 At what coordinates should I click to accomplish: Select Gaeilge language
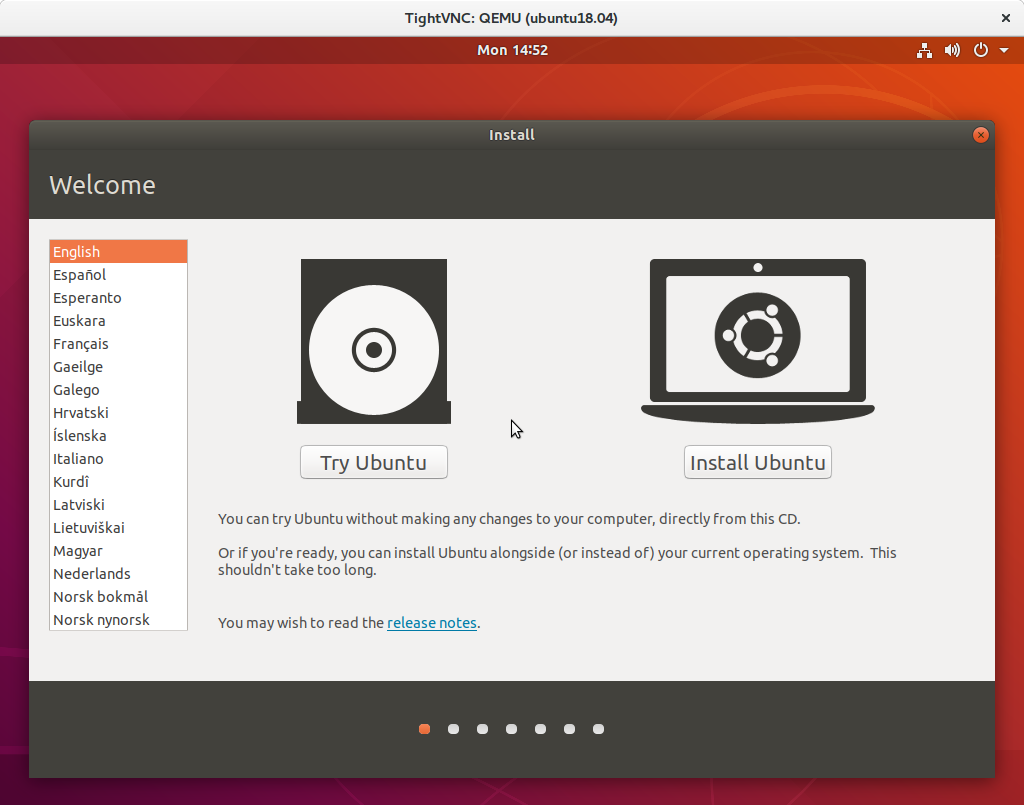pyautogui.click(x=118, y=367)
